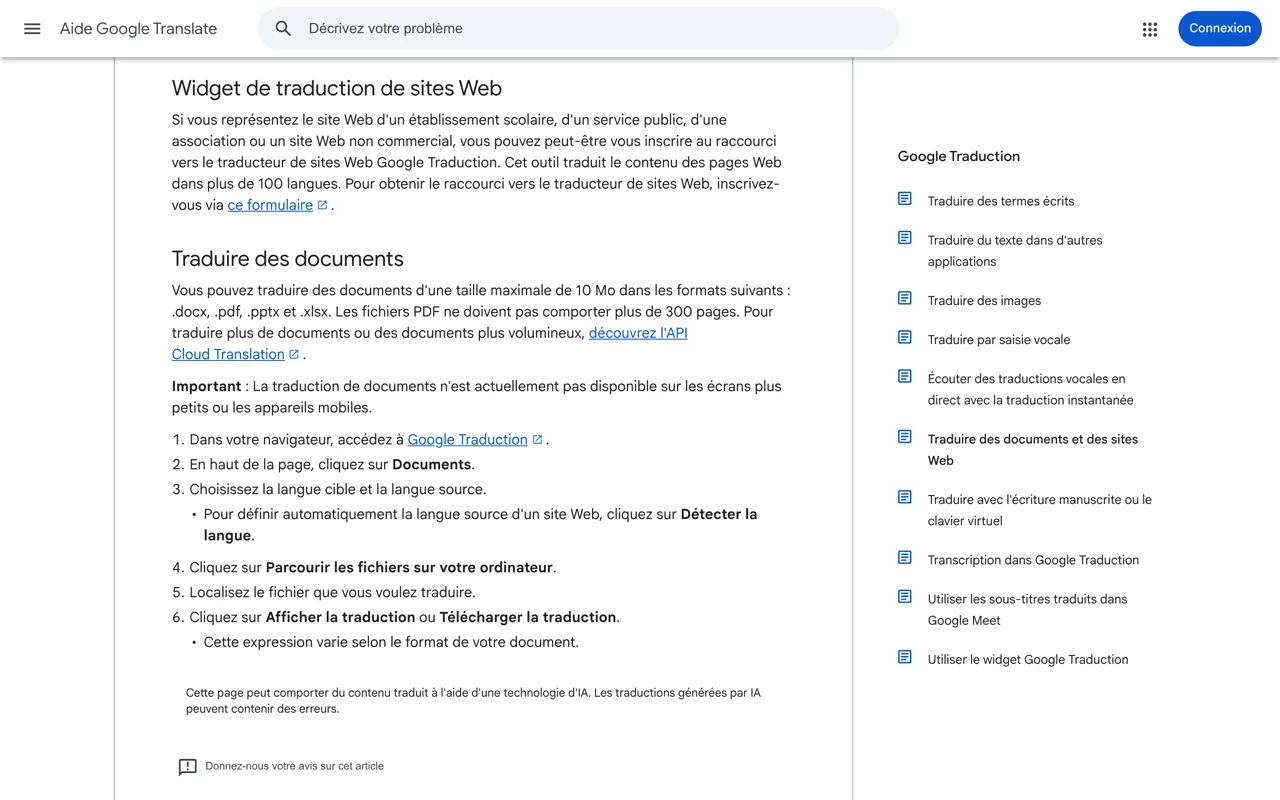Go to 'Traduire des images' article
The image size is (1280, 800).
(984, 301)
